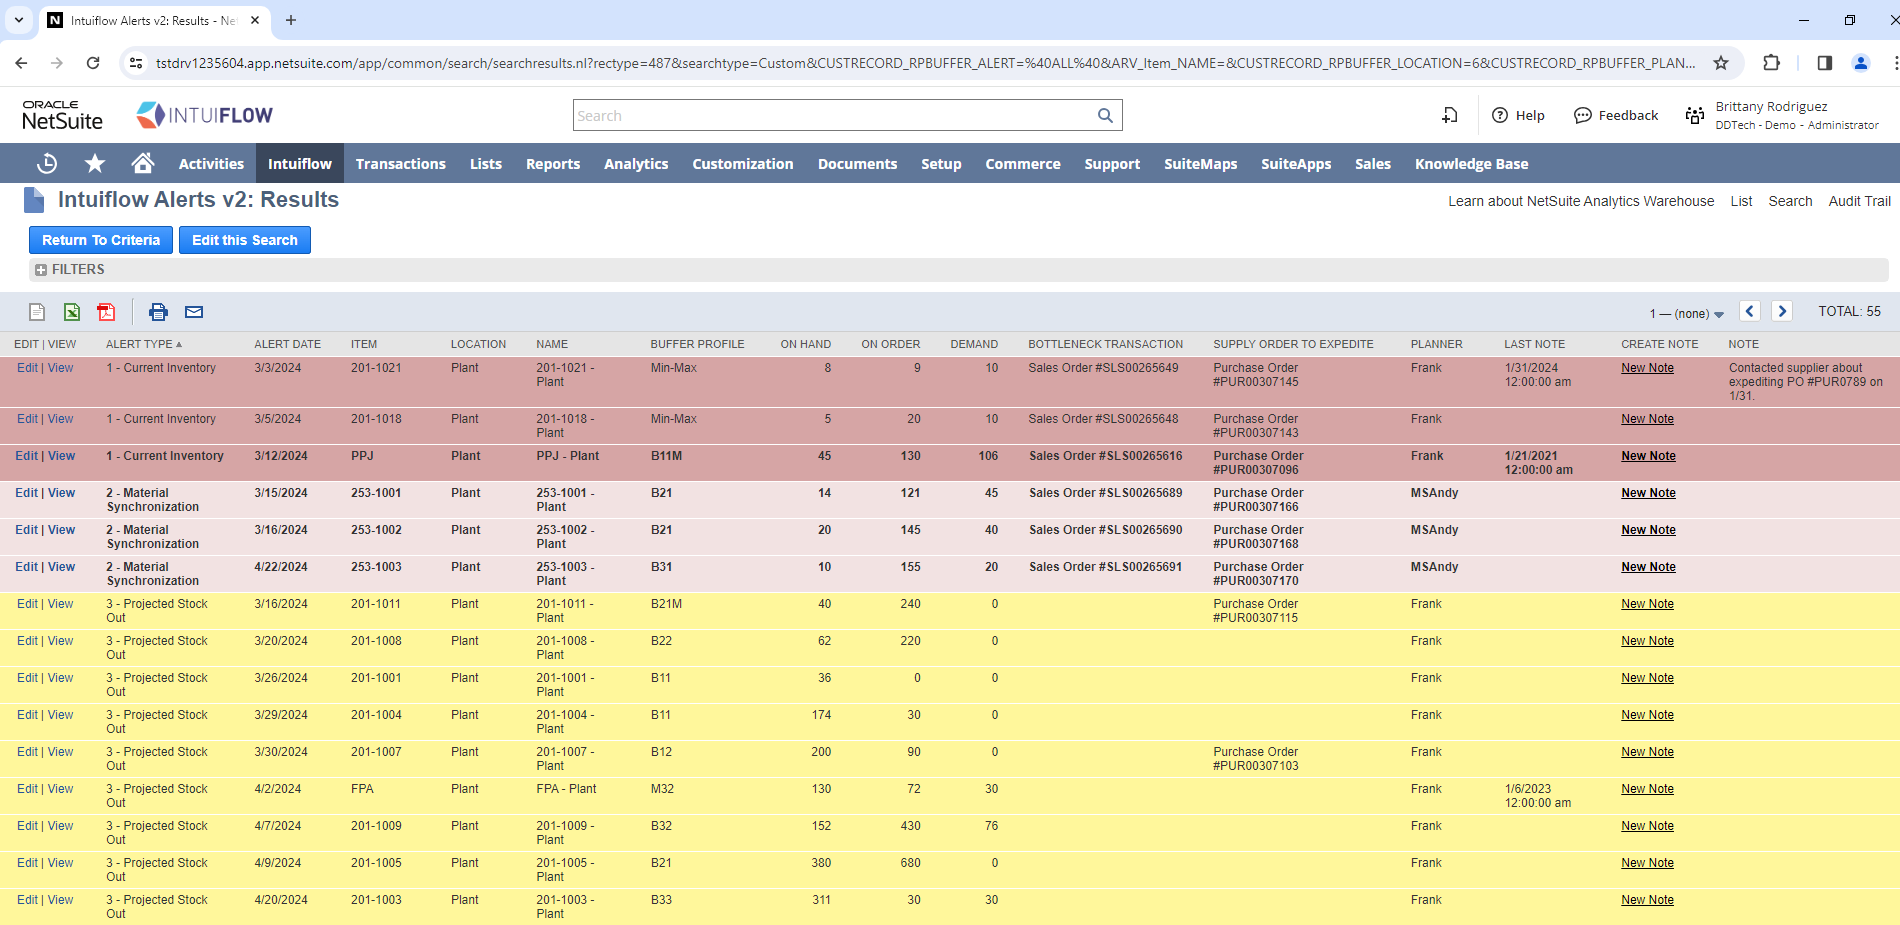Open the Reports menu

click(x=552, y=164)
